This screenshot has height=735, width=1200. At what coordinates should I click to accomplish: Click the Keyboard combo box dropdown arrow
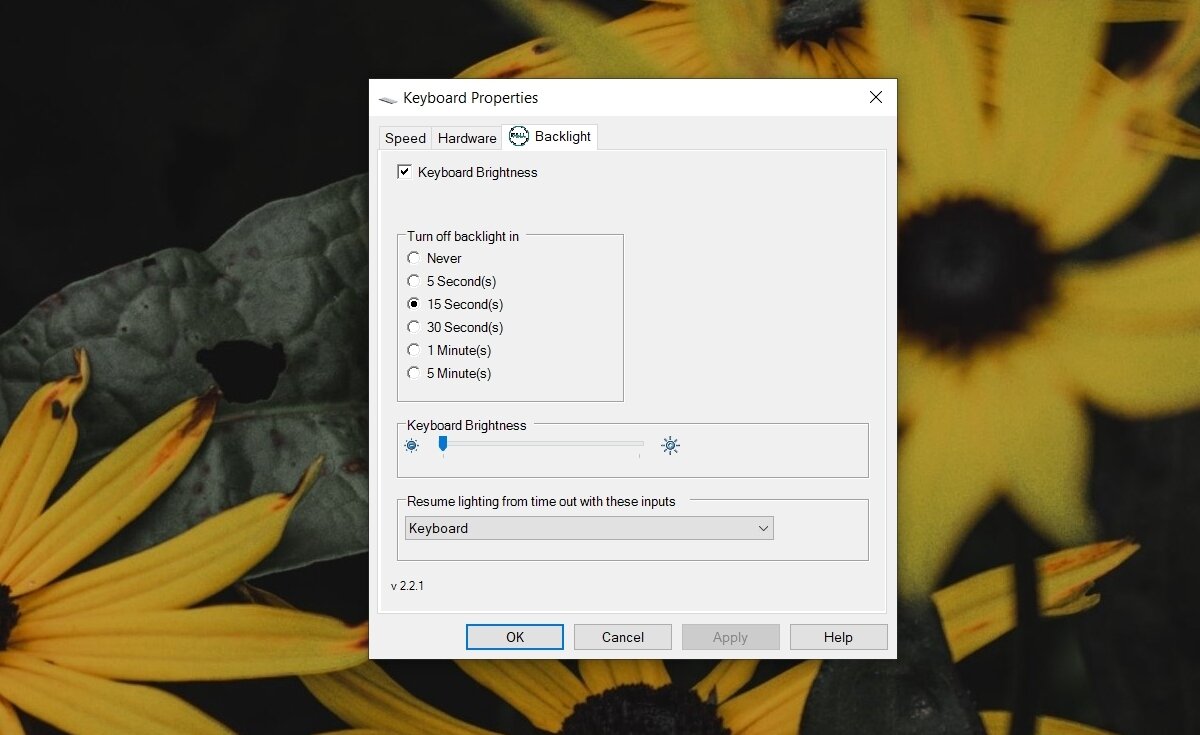[x=764, y=528]
